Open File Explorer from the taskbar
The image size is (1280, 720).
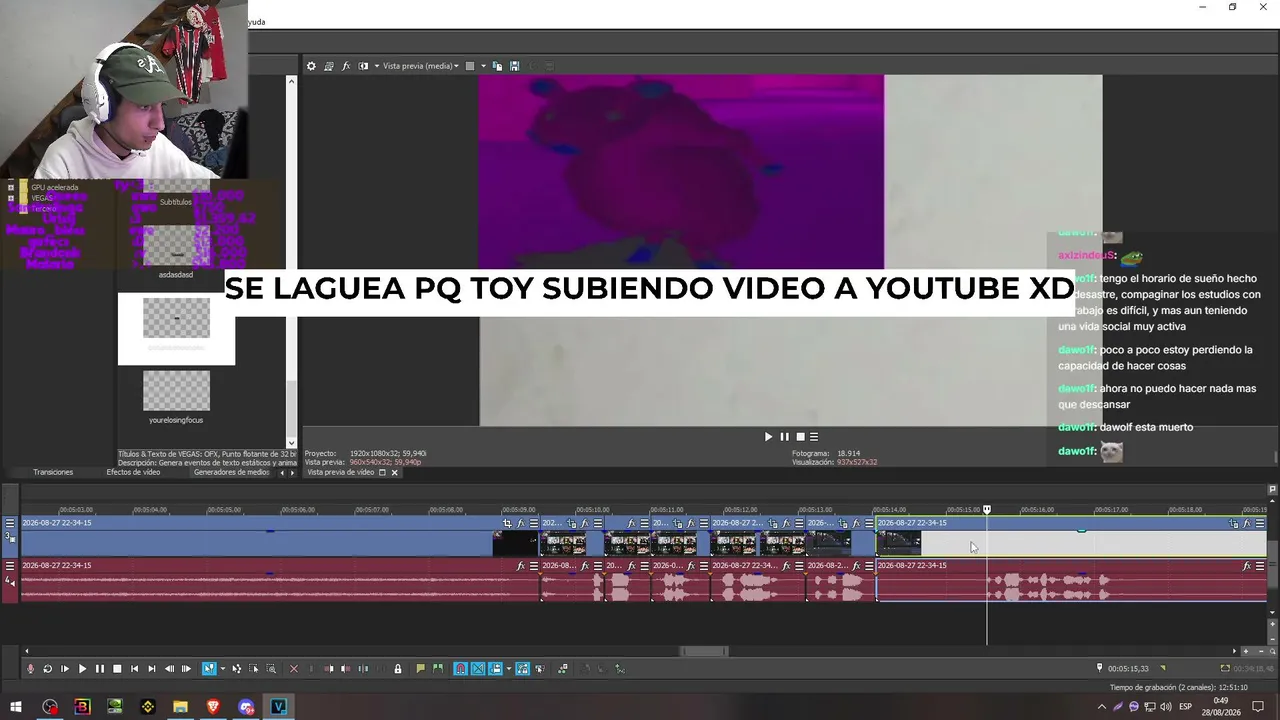point(180,707)
